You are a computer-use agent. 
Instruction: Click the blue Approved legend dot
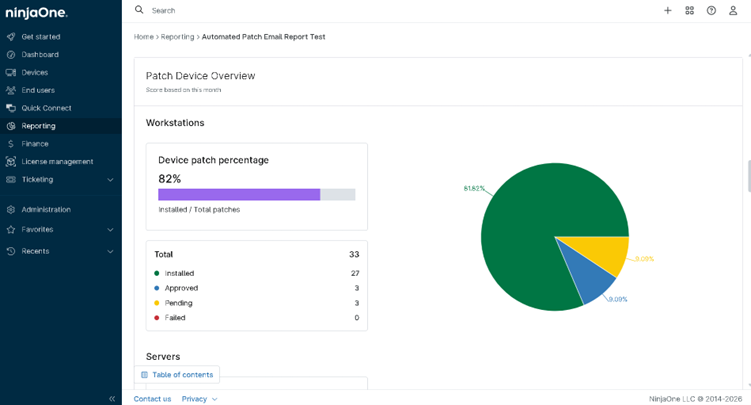(x=157, y=288)
